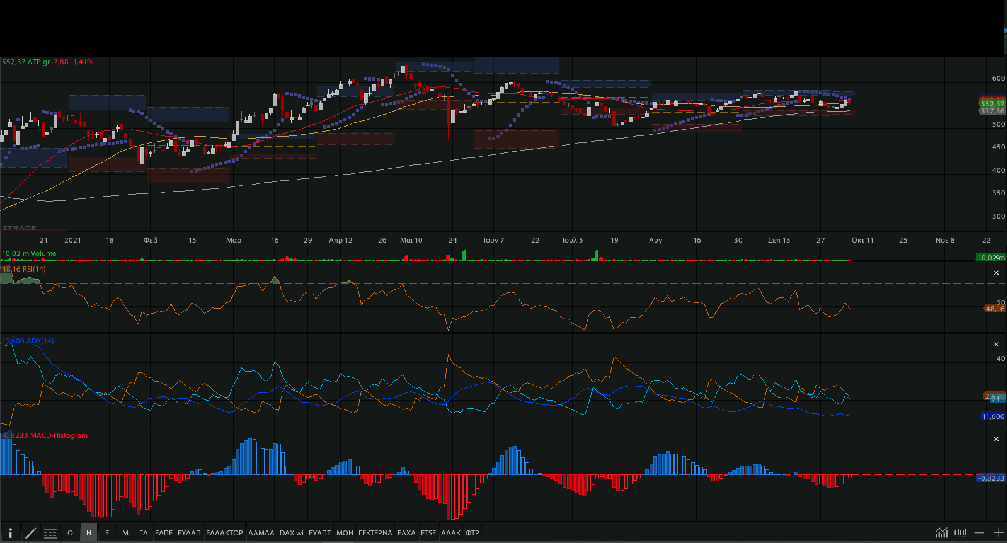The height and width of the screenshot is (543, 1007).
Task: Select the M timeframe button
Action: pos(125,532)
